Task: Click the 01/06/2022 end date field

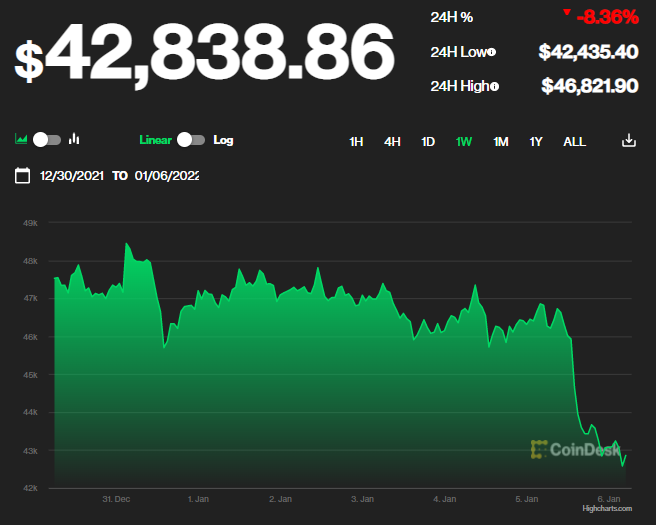Action: tap(166, 176)
